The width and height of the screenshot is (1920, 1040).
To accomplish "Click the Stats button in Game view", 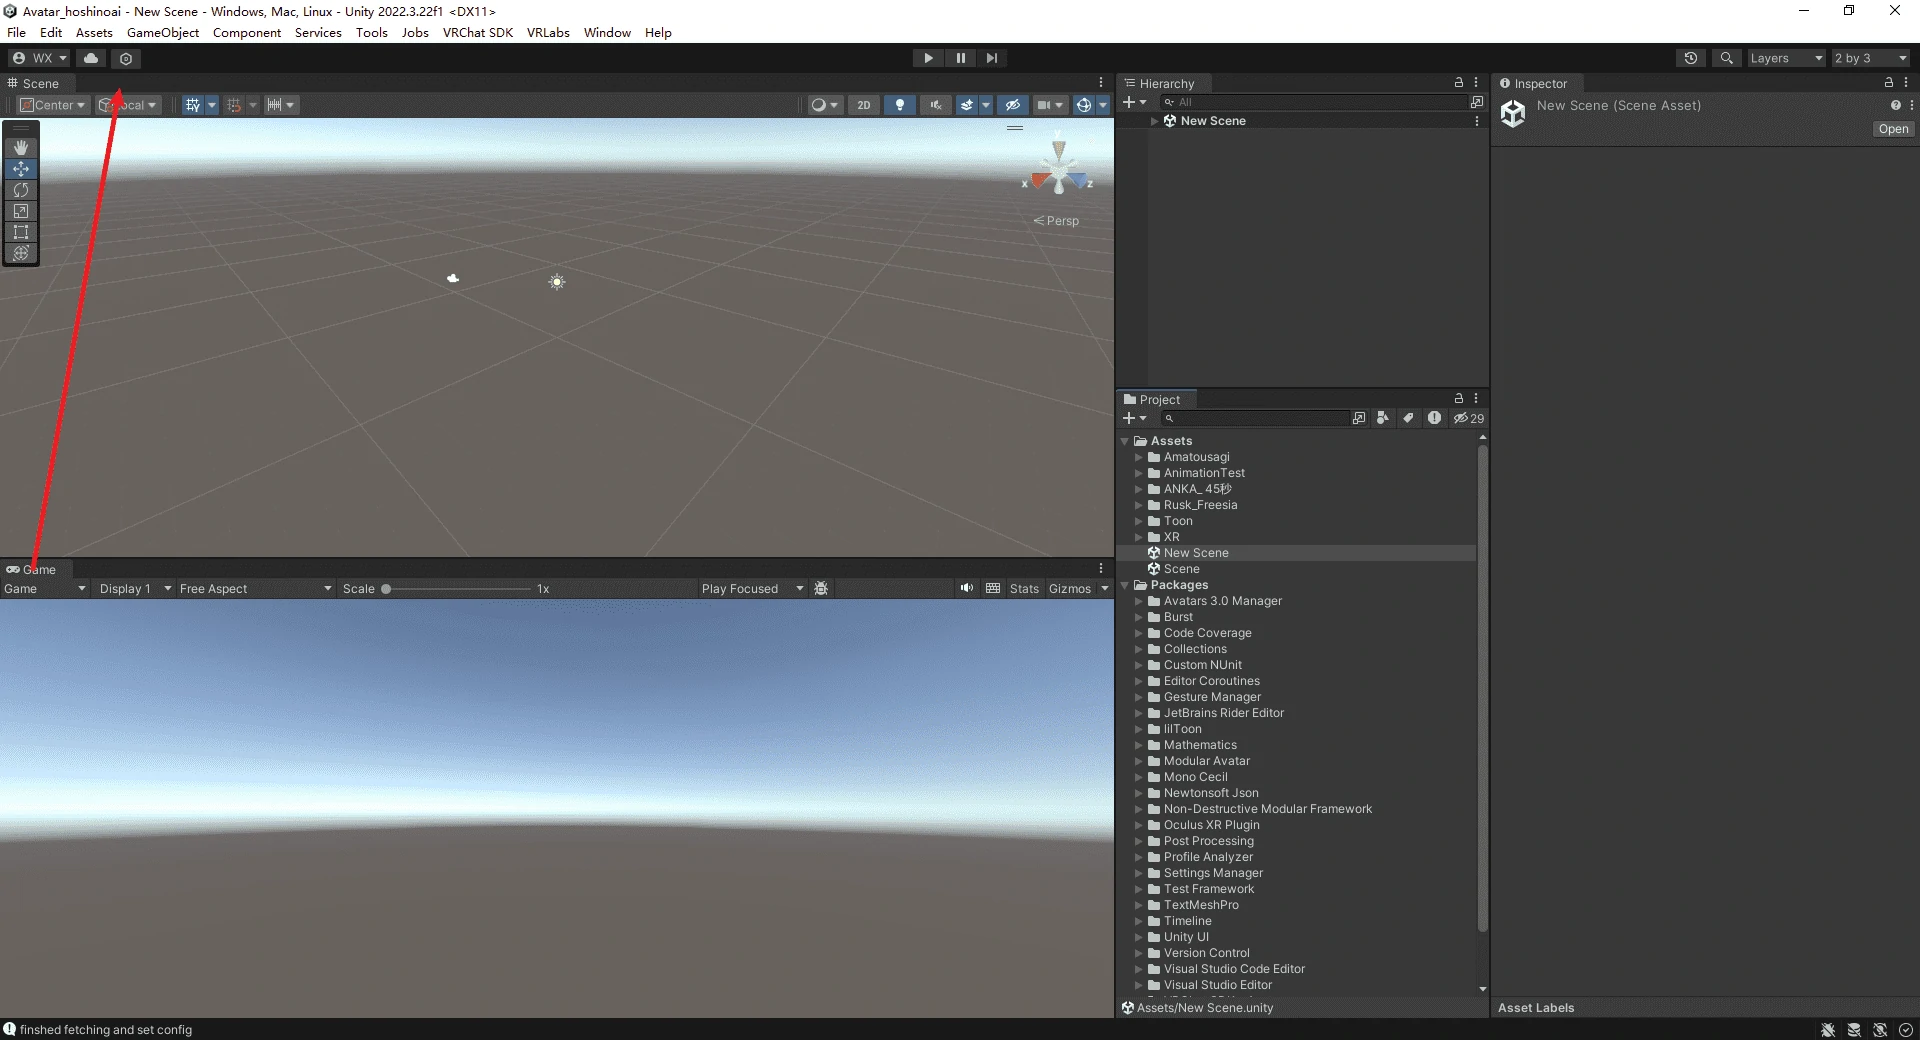I will 1024,589.
